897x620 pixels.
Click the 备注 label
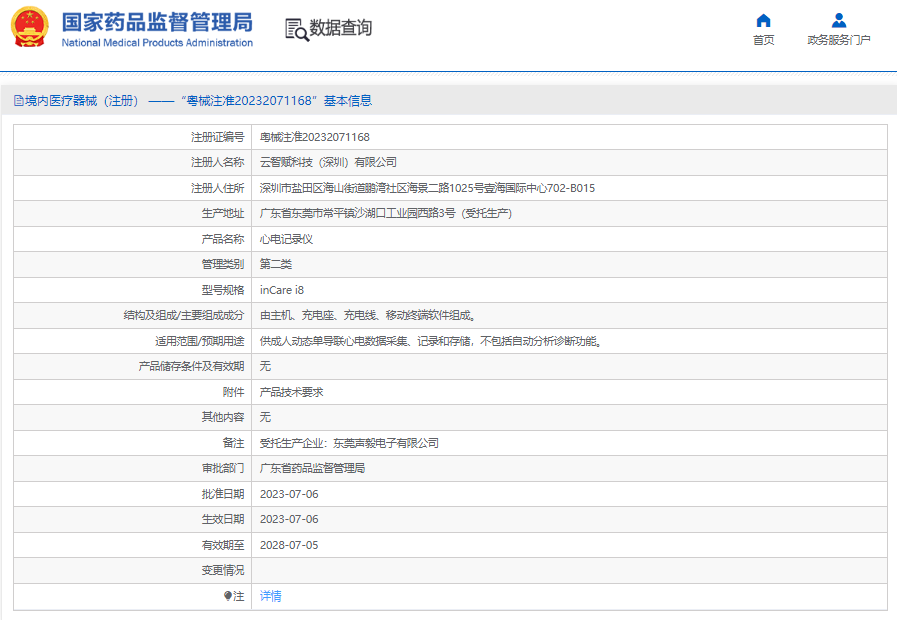[233, 443]
